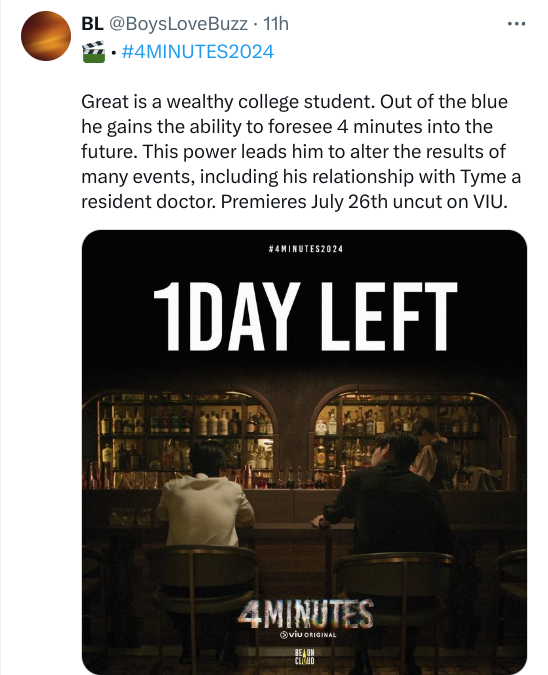
Task: Click the 4MINUTES title logo on the poster
Action: click(305, 613)
